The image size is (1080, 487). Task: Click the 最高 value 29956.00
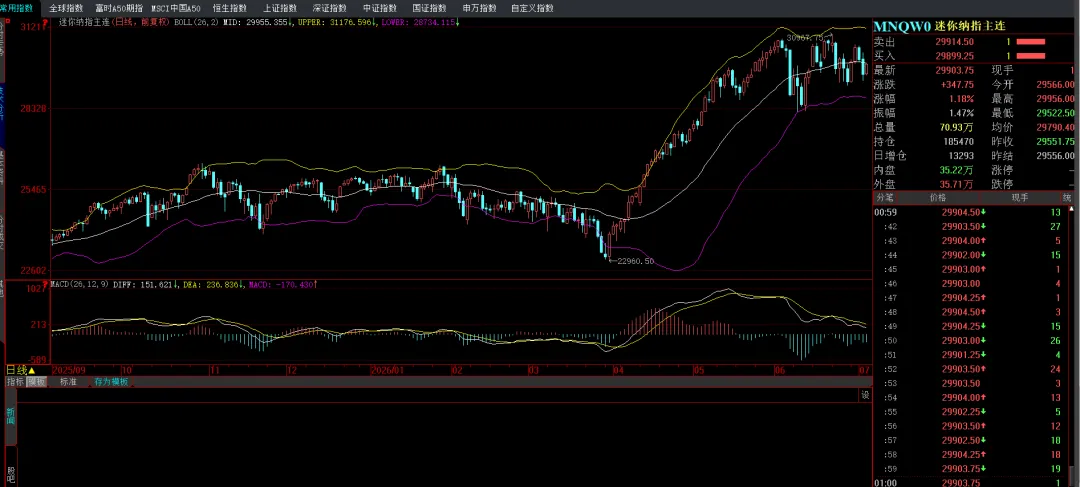tap(1055, 99)
